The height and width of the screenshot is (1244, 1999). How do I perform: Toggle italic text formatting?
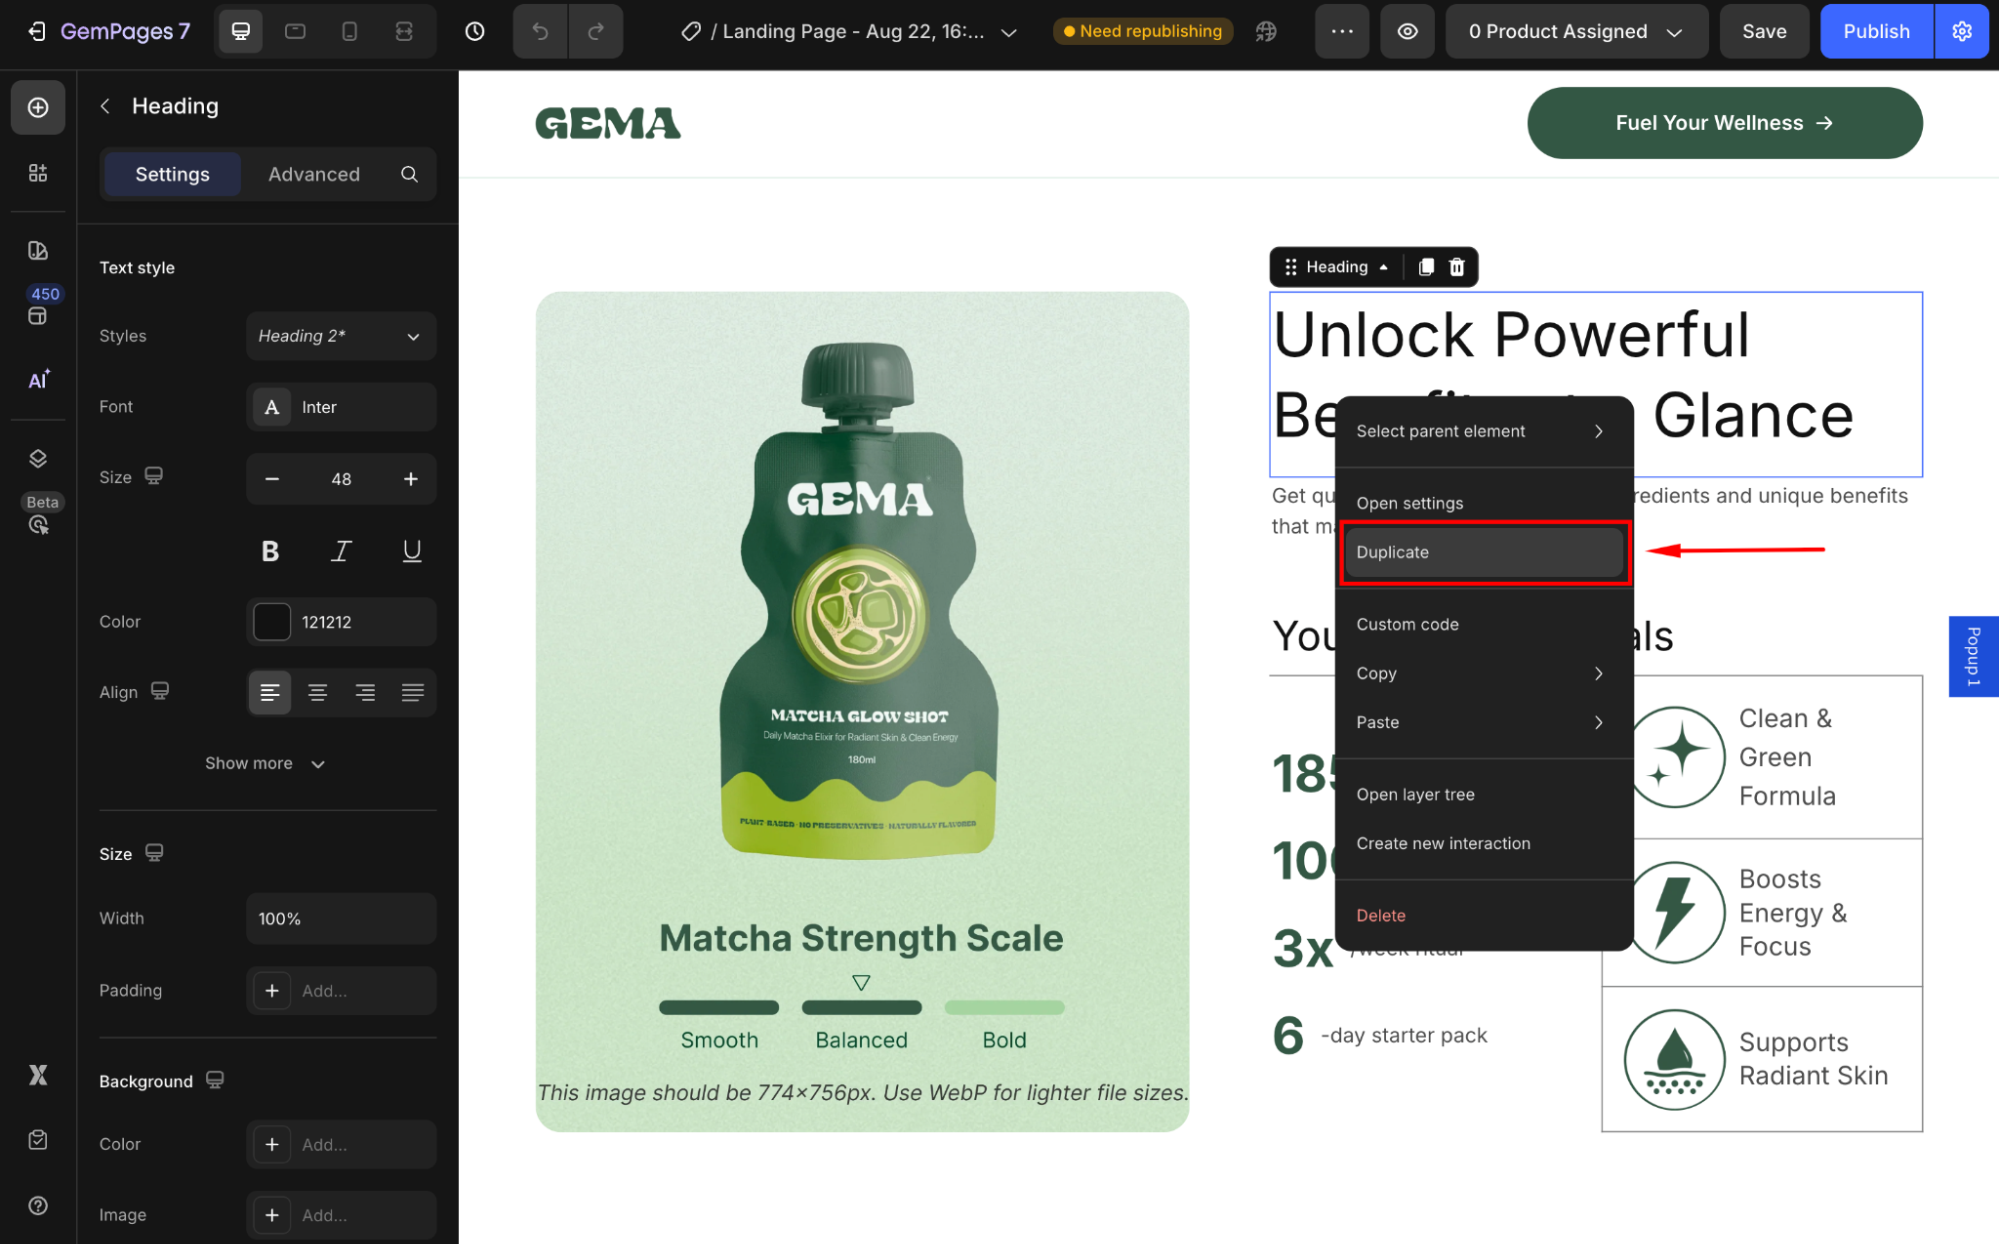point(341,551)
